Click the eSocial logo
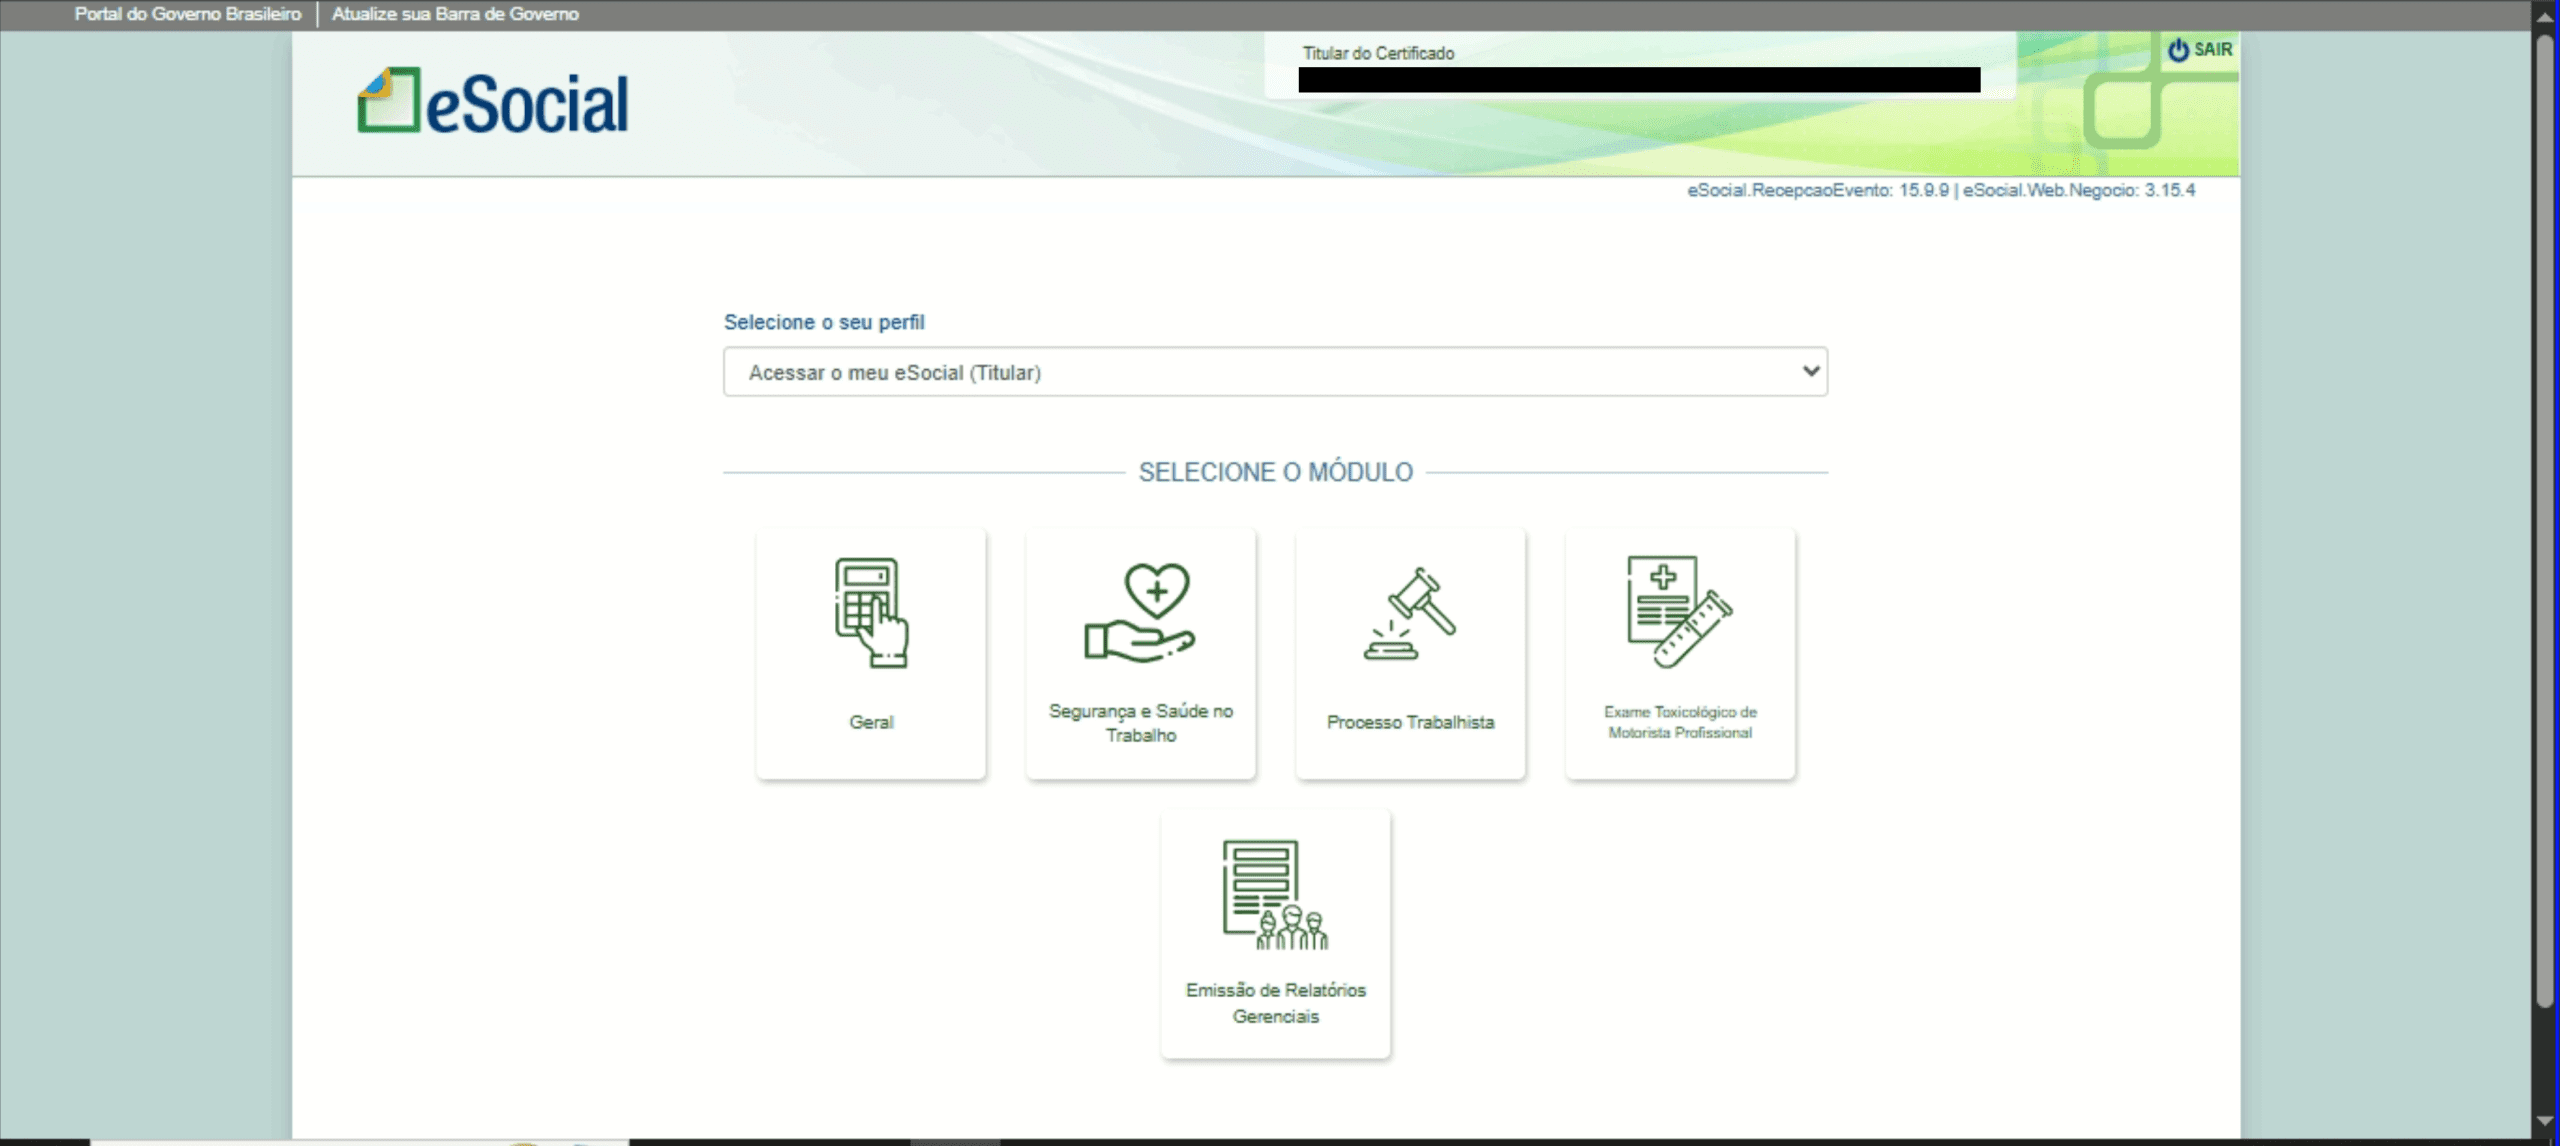The image size is (2560, 1146). [493, 102]
